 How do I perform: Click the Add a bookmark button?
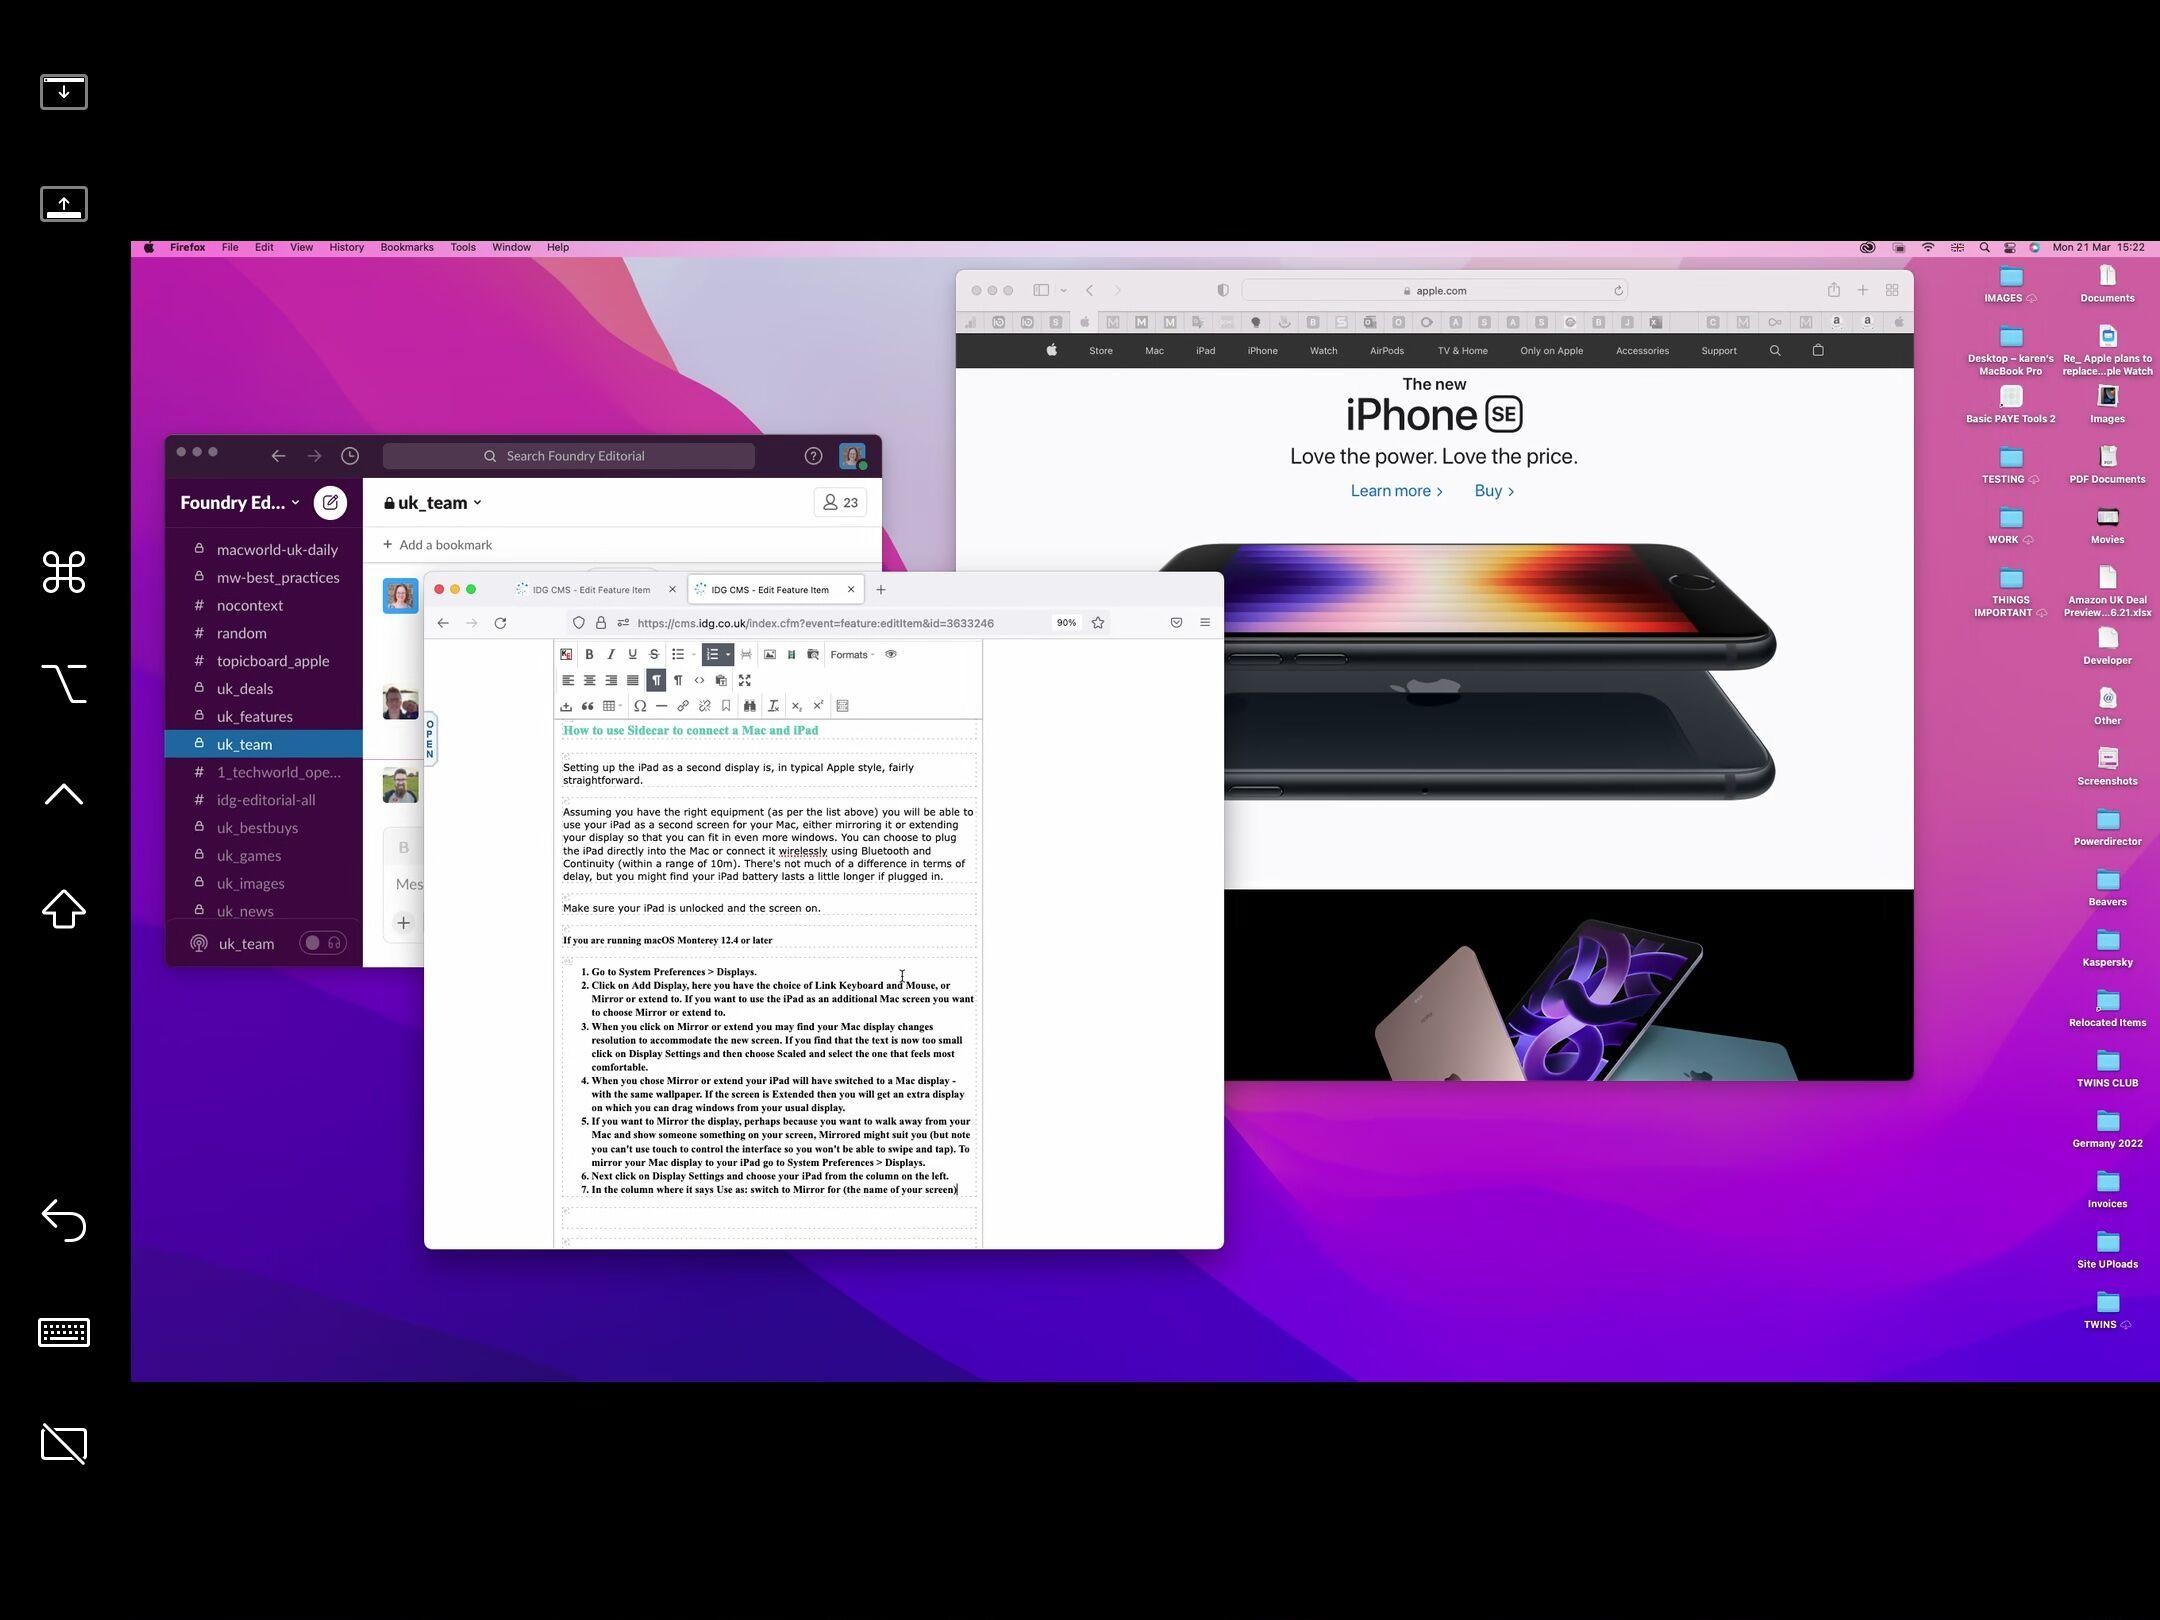pos(437,543)
